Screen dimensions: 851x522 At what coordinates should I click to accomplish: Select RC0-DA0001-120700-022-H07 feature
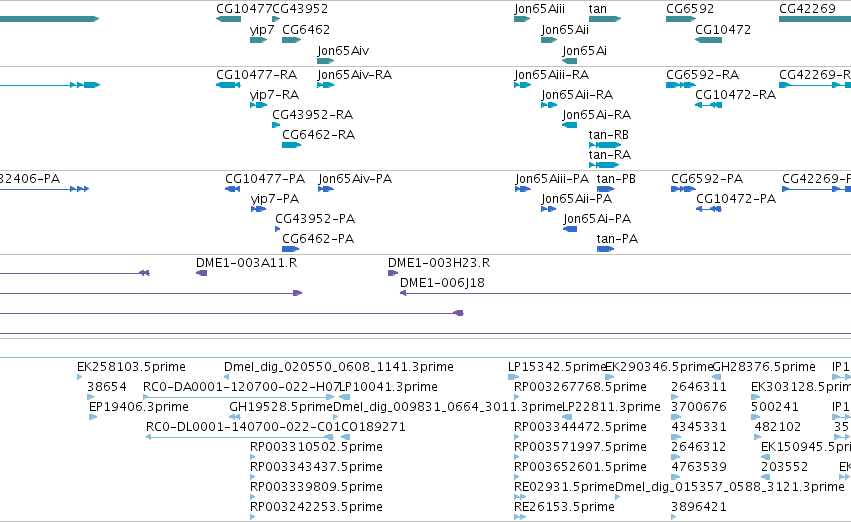point(241,387)
